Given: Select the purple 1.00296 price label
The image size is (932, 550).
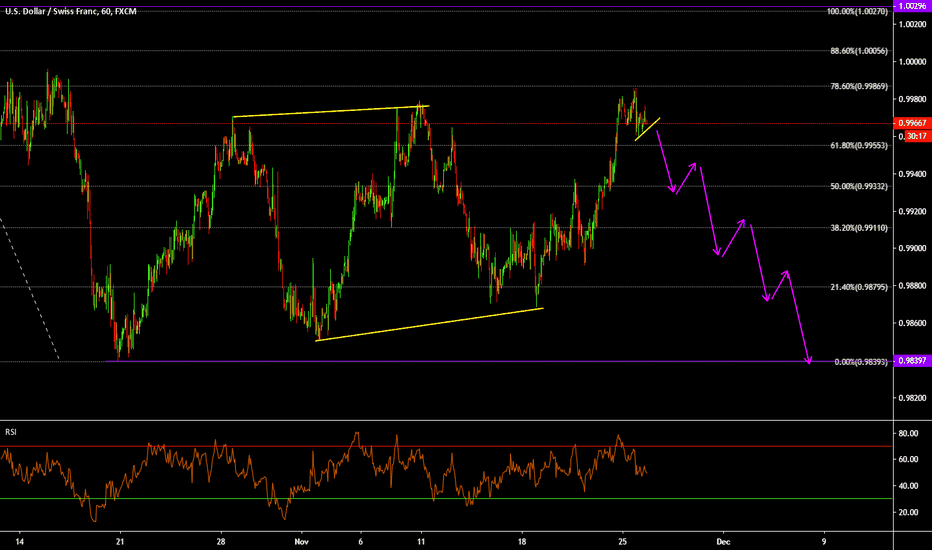Looking at the screenshot, I should pyautogui.click(x=912, y=6).
